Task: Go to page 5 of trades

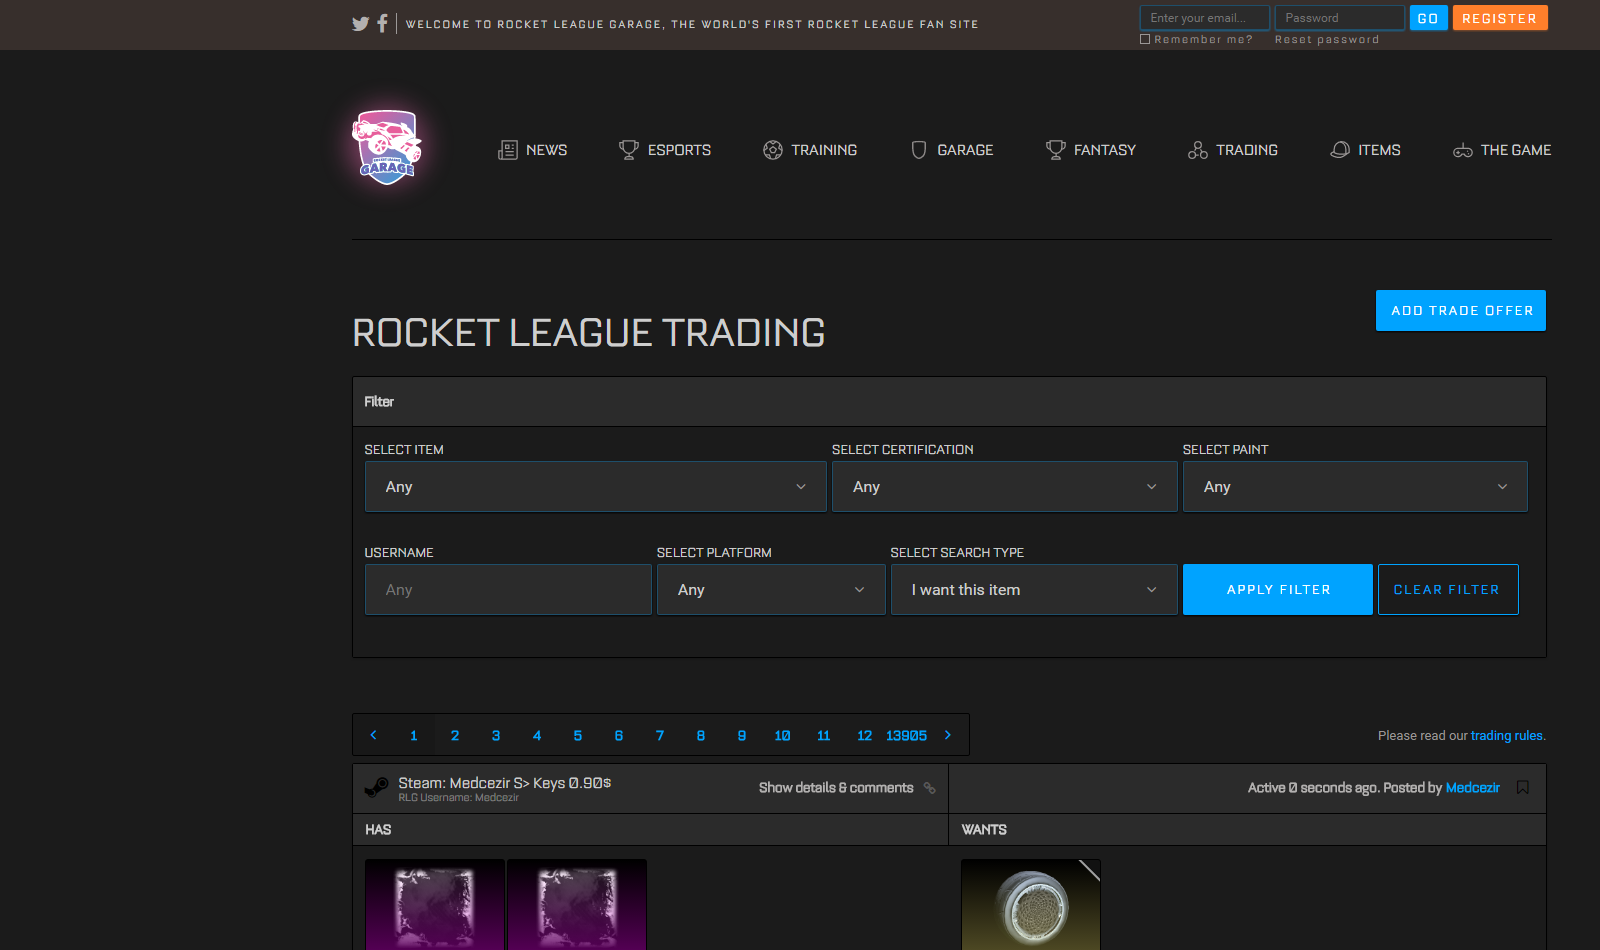Action: point(578,735)
